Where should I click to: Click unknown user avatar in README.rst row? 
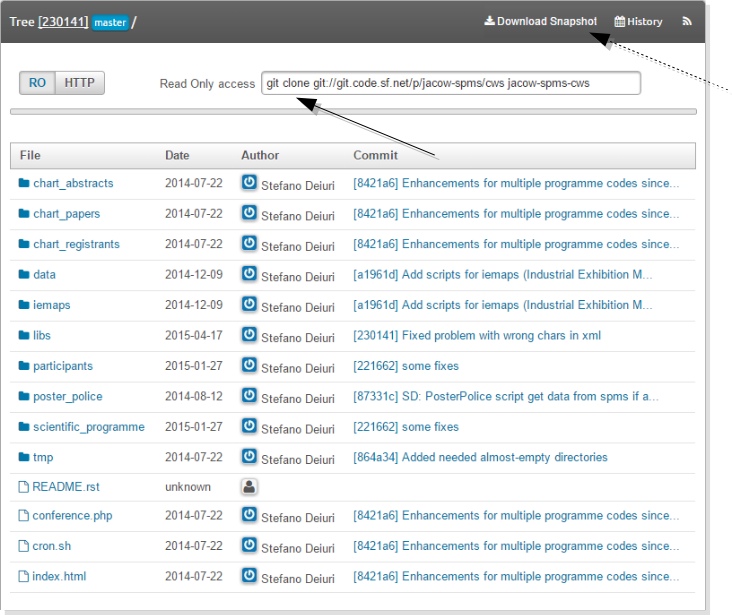pyautogui.click(x=249, y=487)
